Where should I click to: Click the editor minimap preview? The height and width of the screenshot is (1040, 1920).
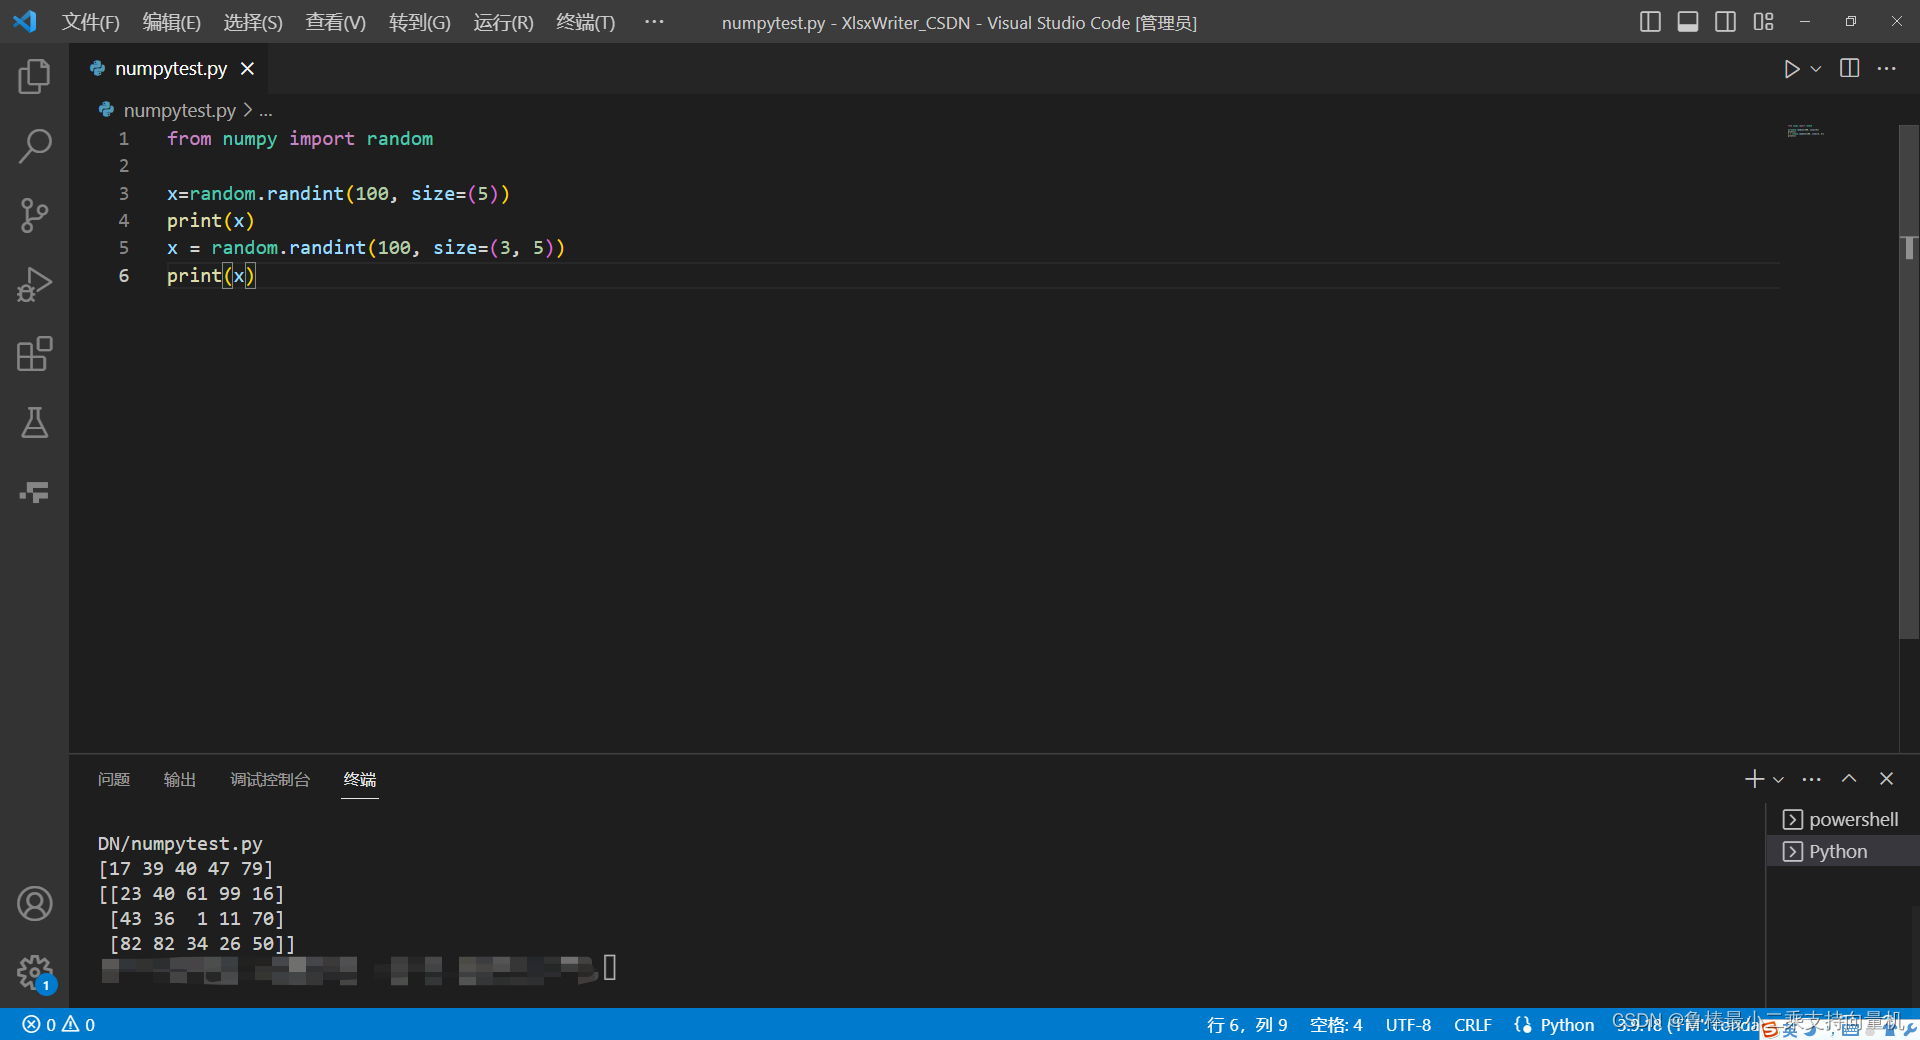pyautogui.click(x=1805, y=131)
